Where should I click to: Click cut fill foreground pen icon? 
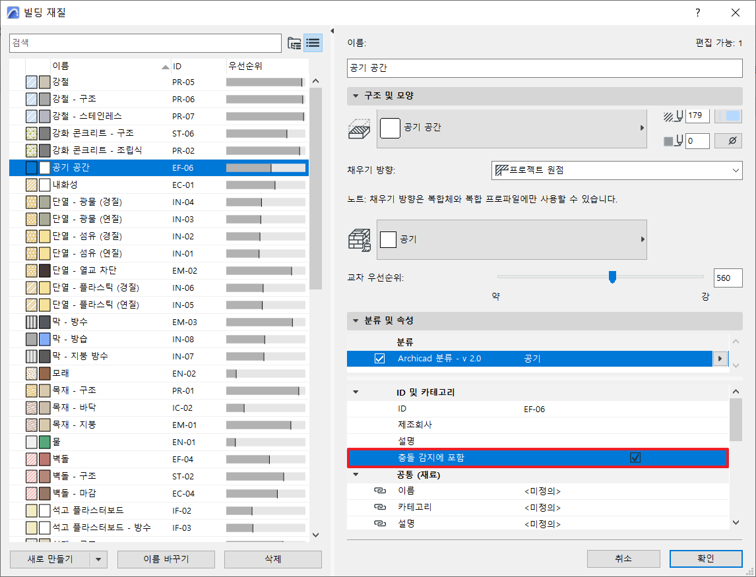click(x=674, y=116)
